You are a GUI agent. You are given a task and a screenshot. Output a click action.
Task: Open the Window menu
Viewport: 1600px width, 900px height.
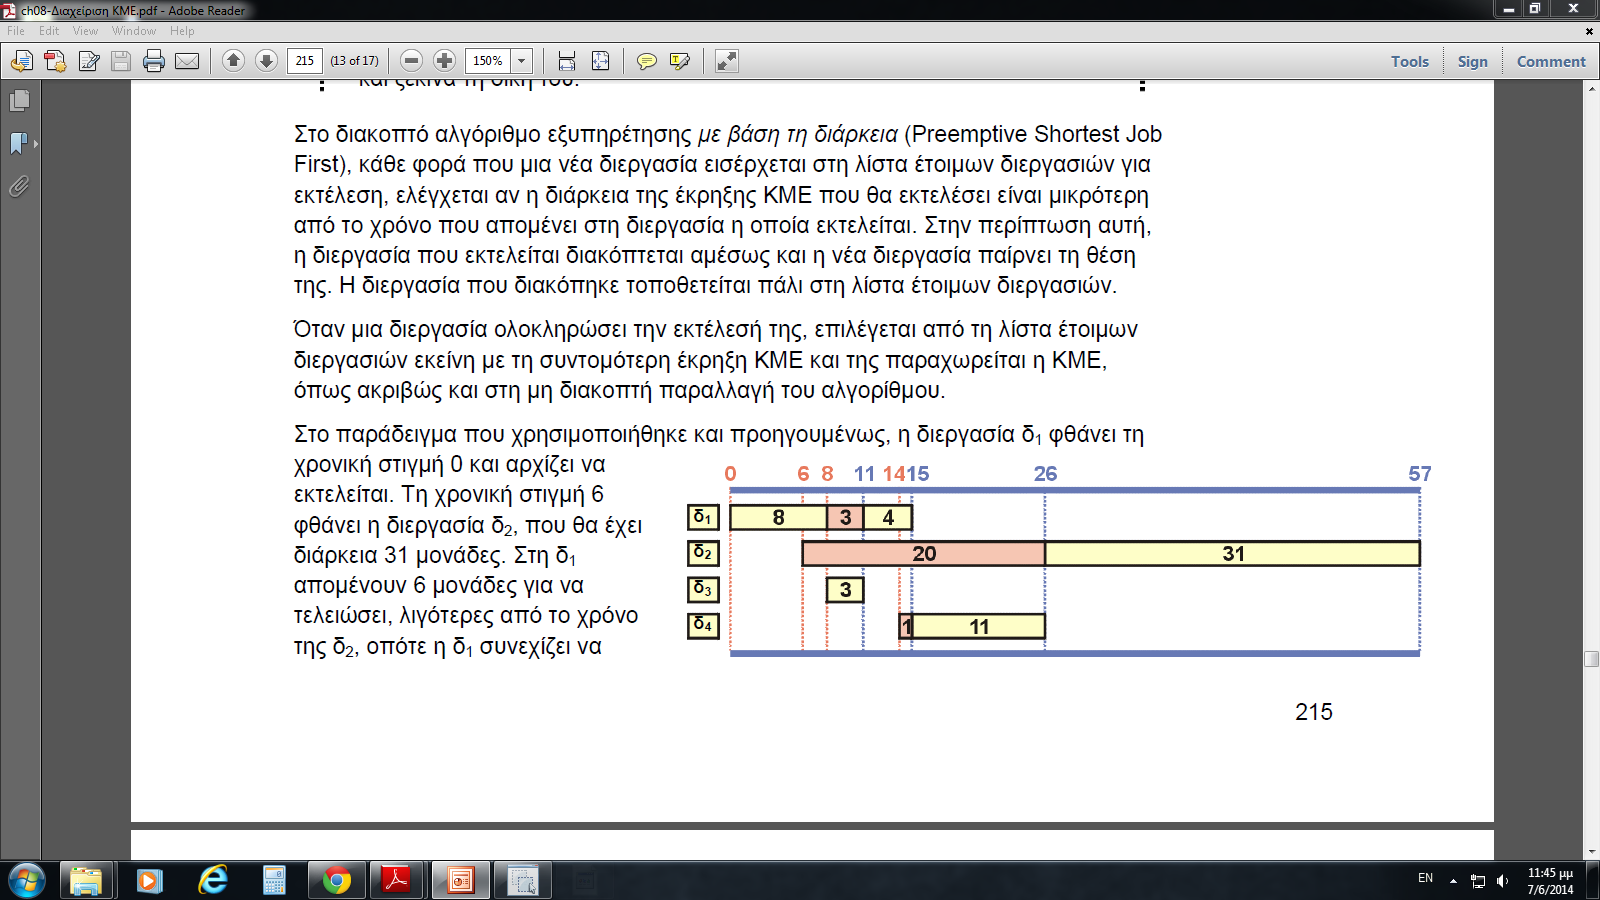coord(134,31)
